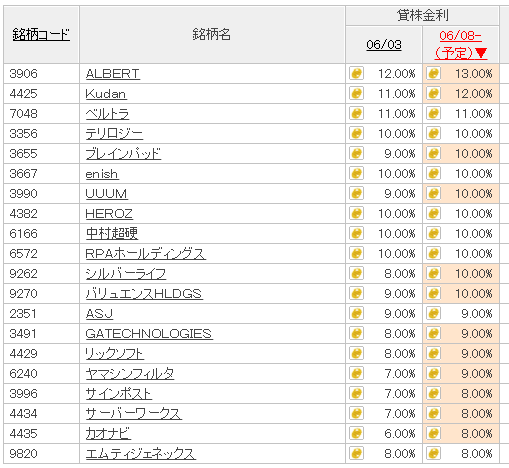The image size is (509, 468).
Task: Click the 06/03 coin icon for 中村超硬
Action: [356, 233]
